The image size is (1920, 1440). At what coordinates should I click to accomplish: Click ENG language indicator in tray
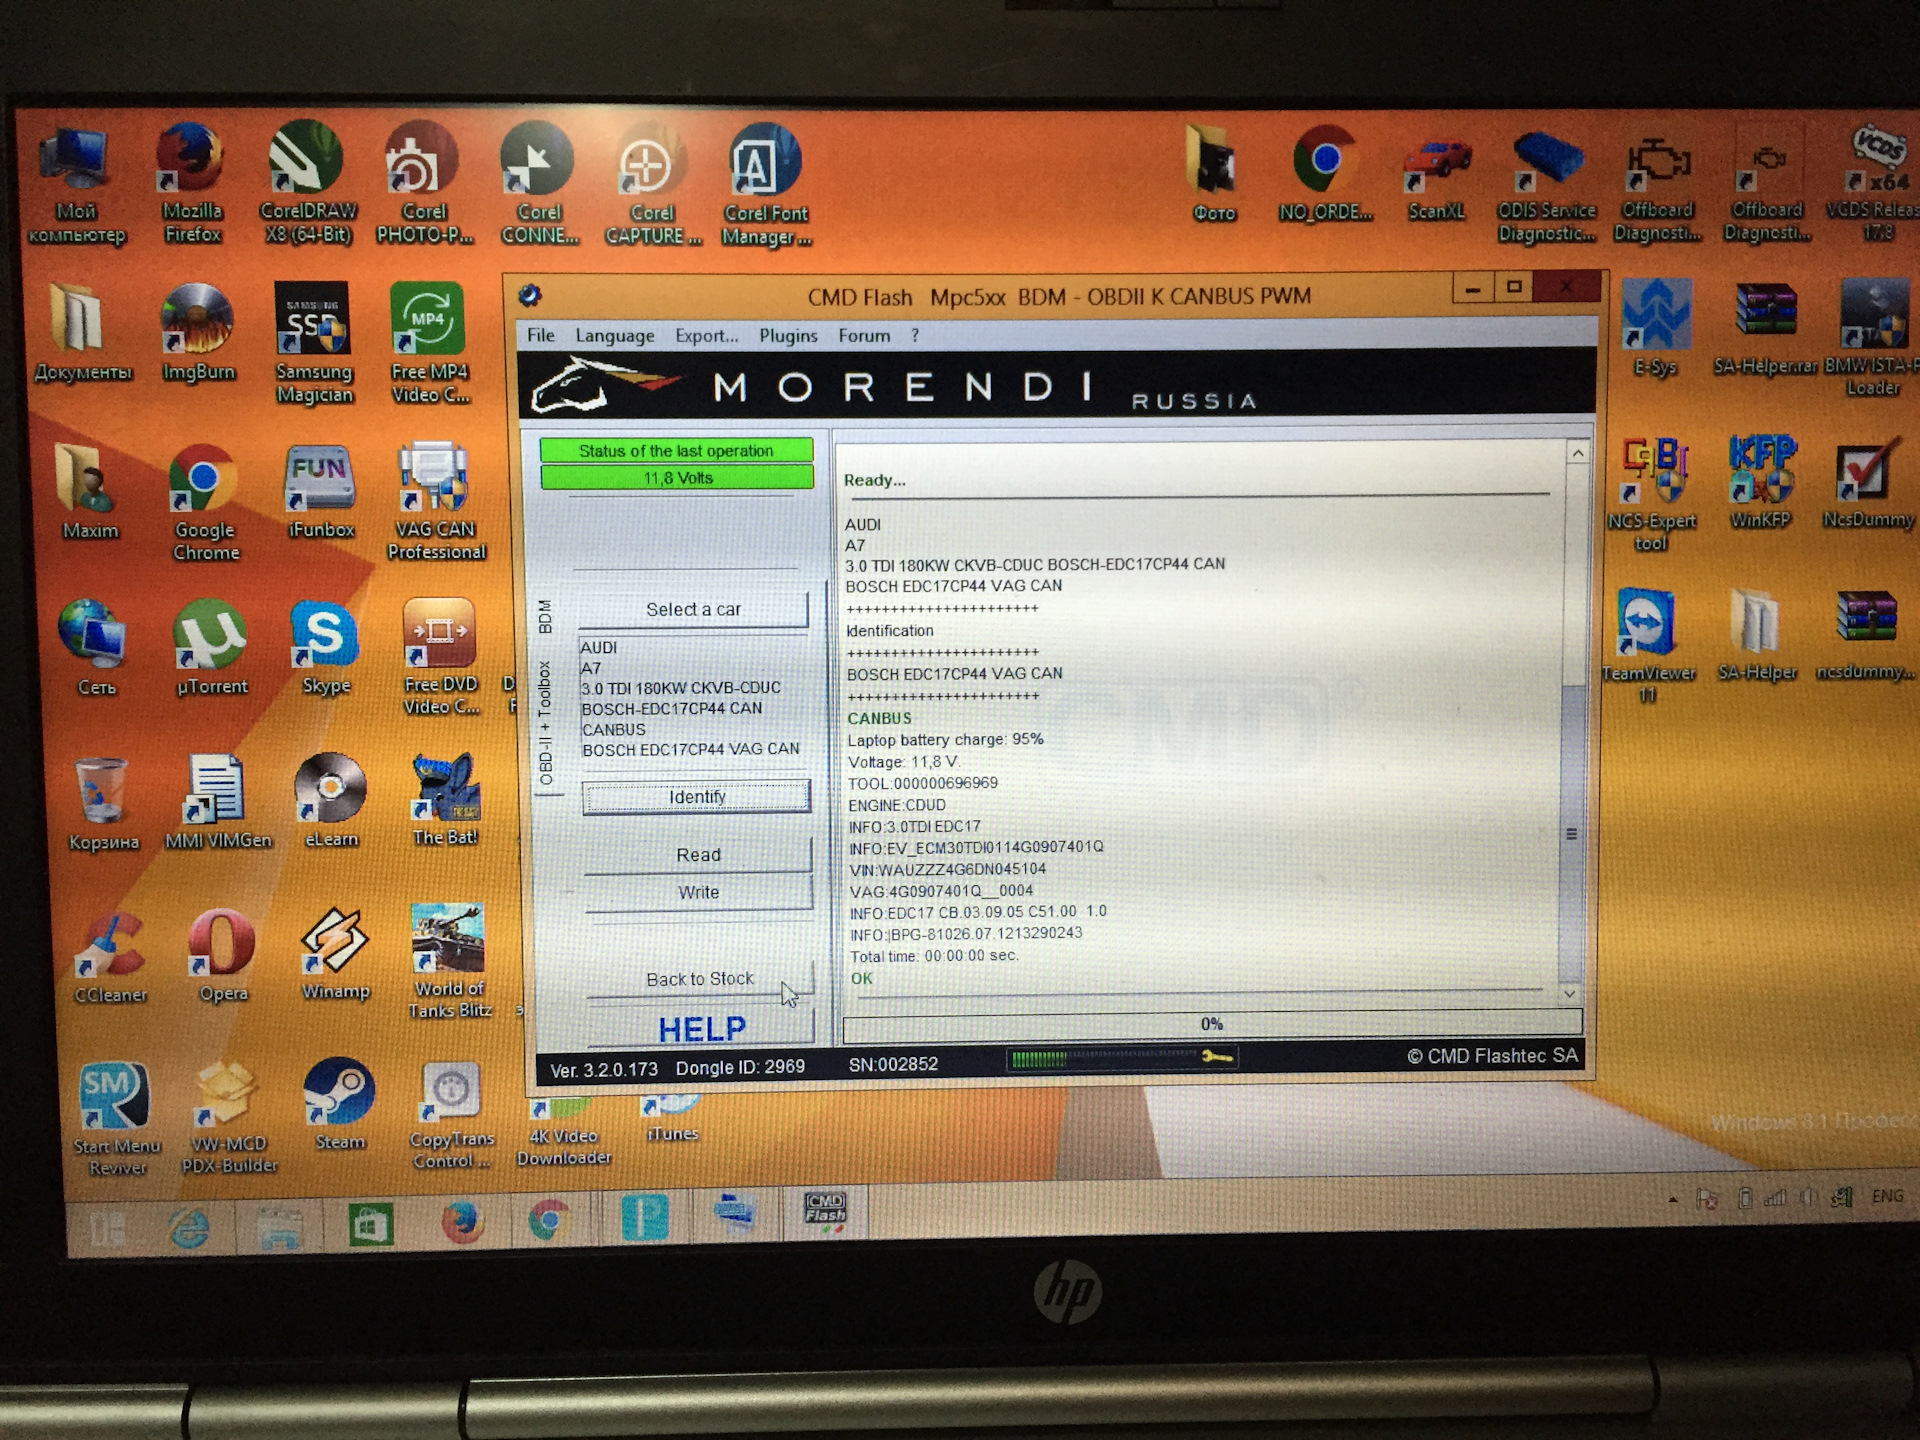pyautogui.click(x=1887, y=1196)
